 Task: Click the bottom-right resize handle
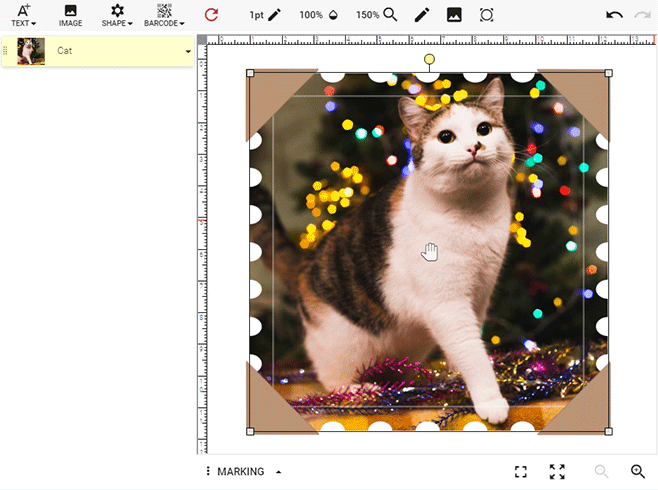click(x=608, y=431)
